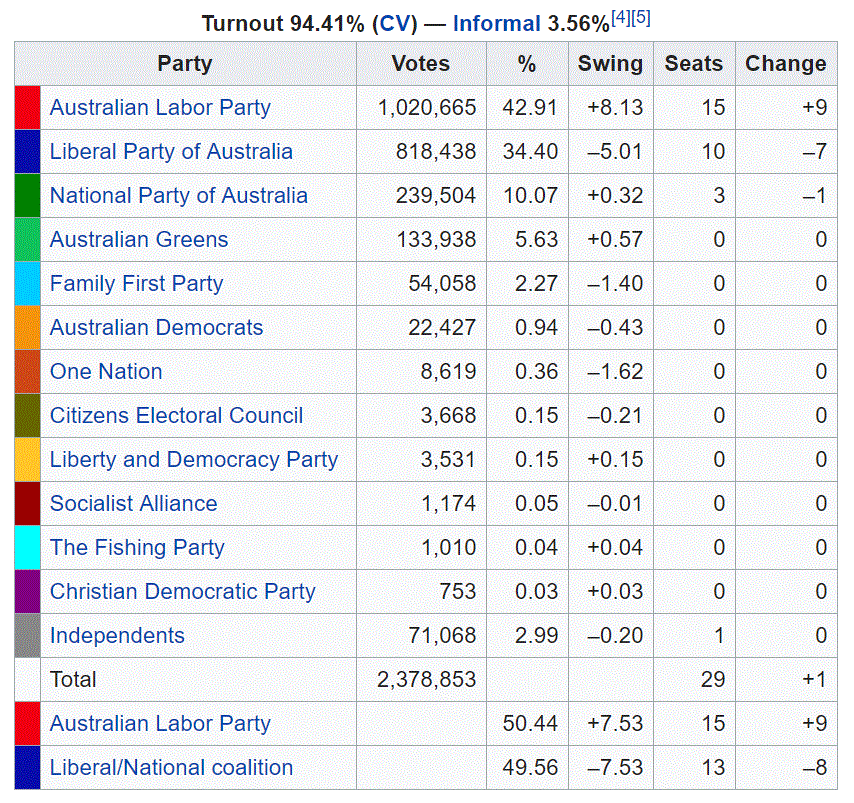Open The Fishing Party link
Viewport: 854px width, 803px height.
137,548
